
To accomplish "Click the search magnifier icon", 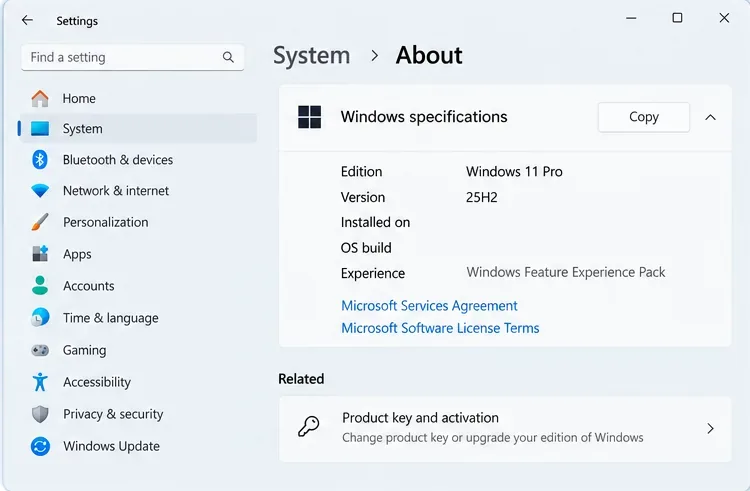I will coord(228,57).
